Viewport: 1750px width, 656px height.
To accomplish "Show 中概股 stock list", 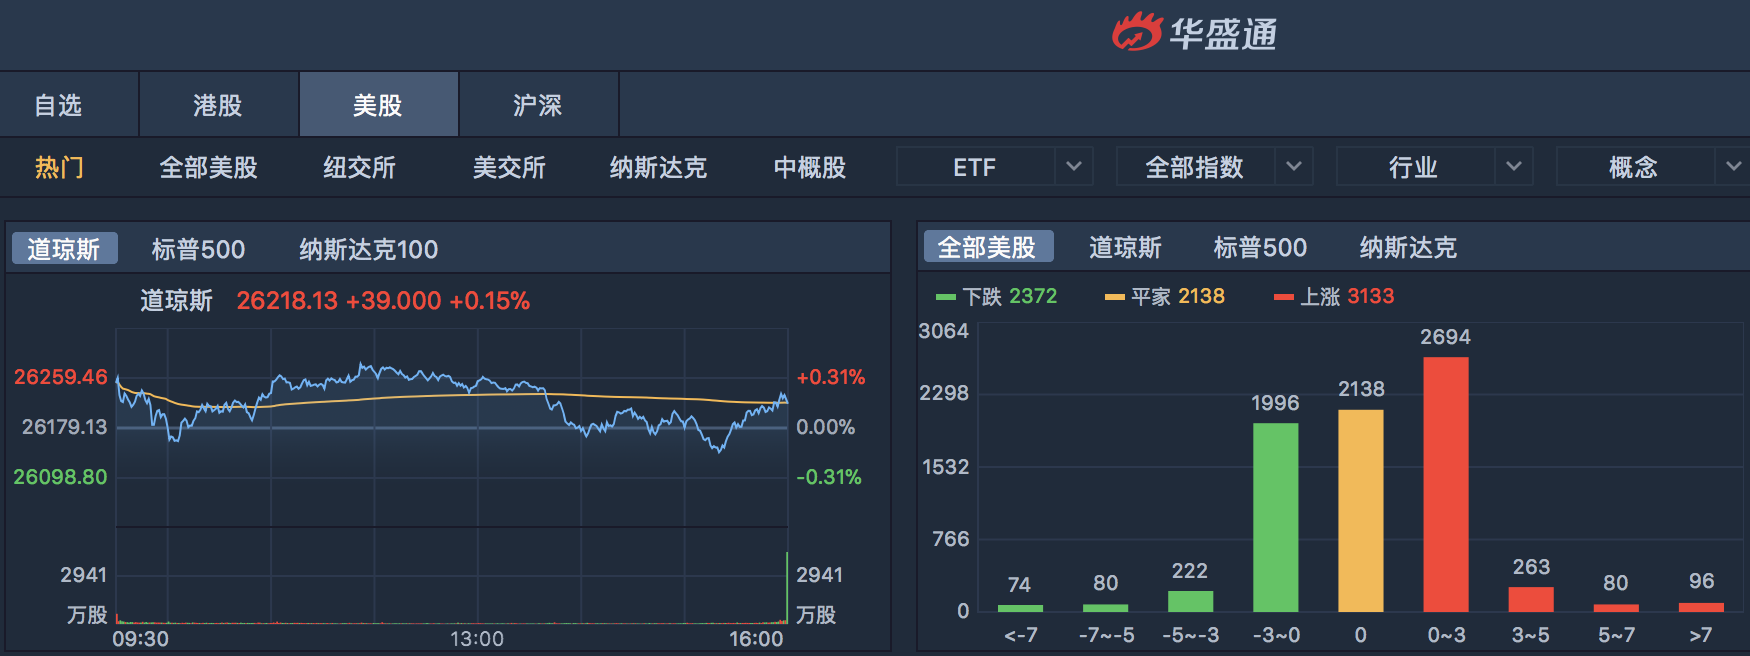I will click(x=810, y=167).
